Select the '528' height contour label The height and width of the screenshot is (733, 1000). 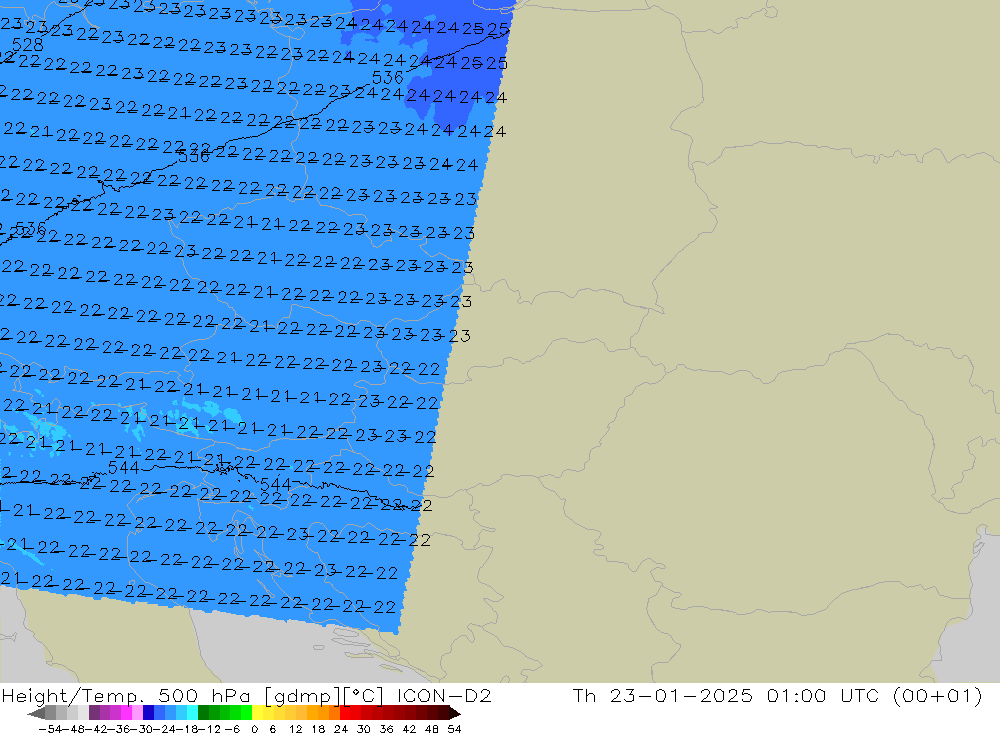[28, 45]
